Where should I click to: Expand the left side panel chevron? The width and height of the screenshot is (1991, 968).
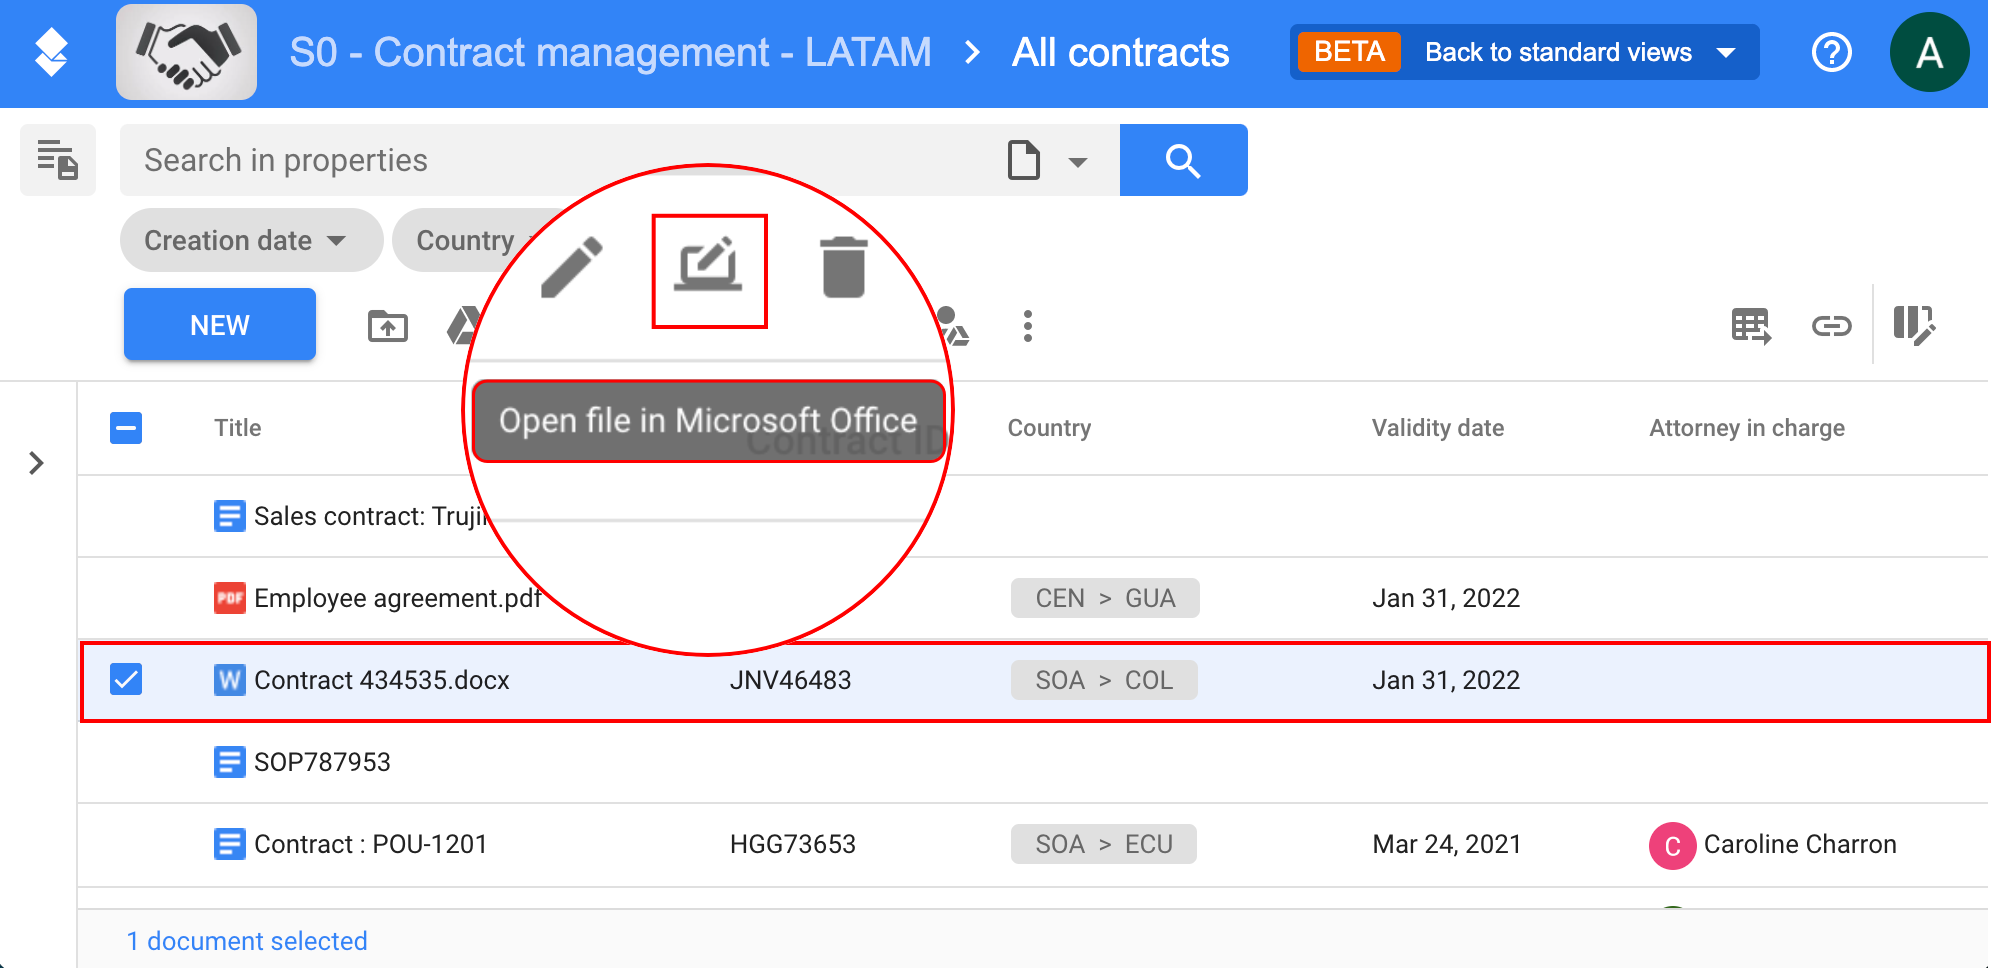click(37, 463)
